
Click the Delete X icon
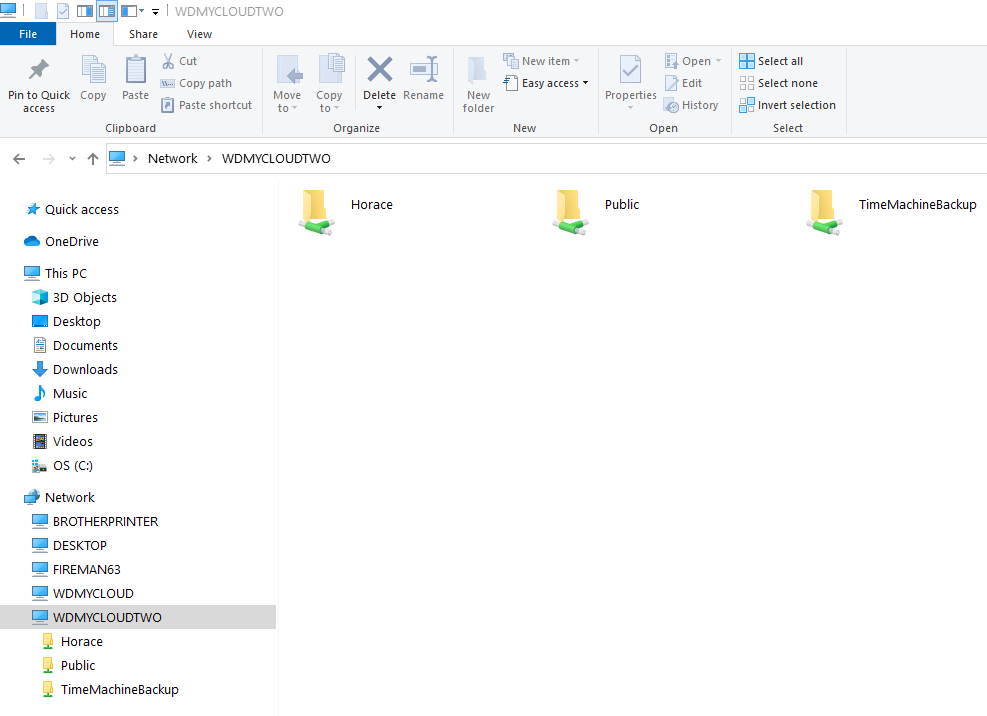380,69
